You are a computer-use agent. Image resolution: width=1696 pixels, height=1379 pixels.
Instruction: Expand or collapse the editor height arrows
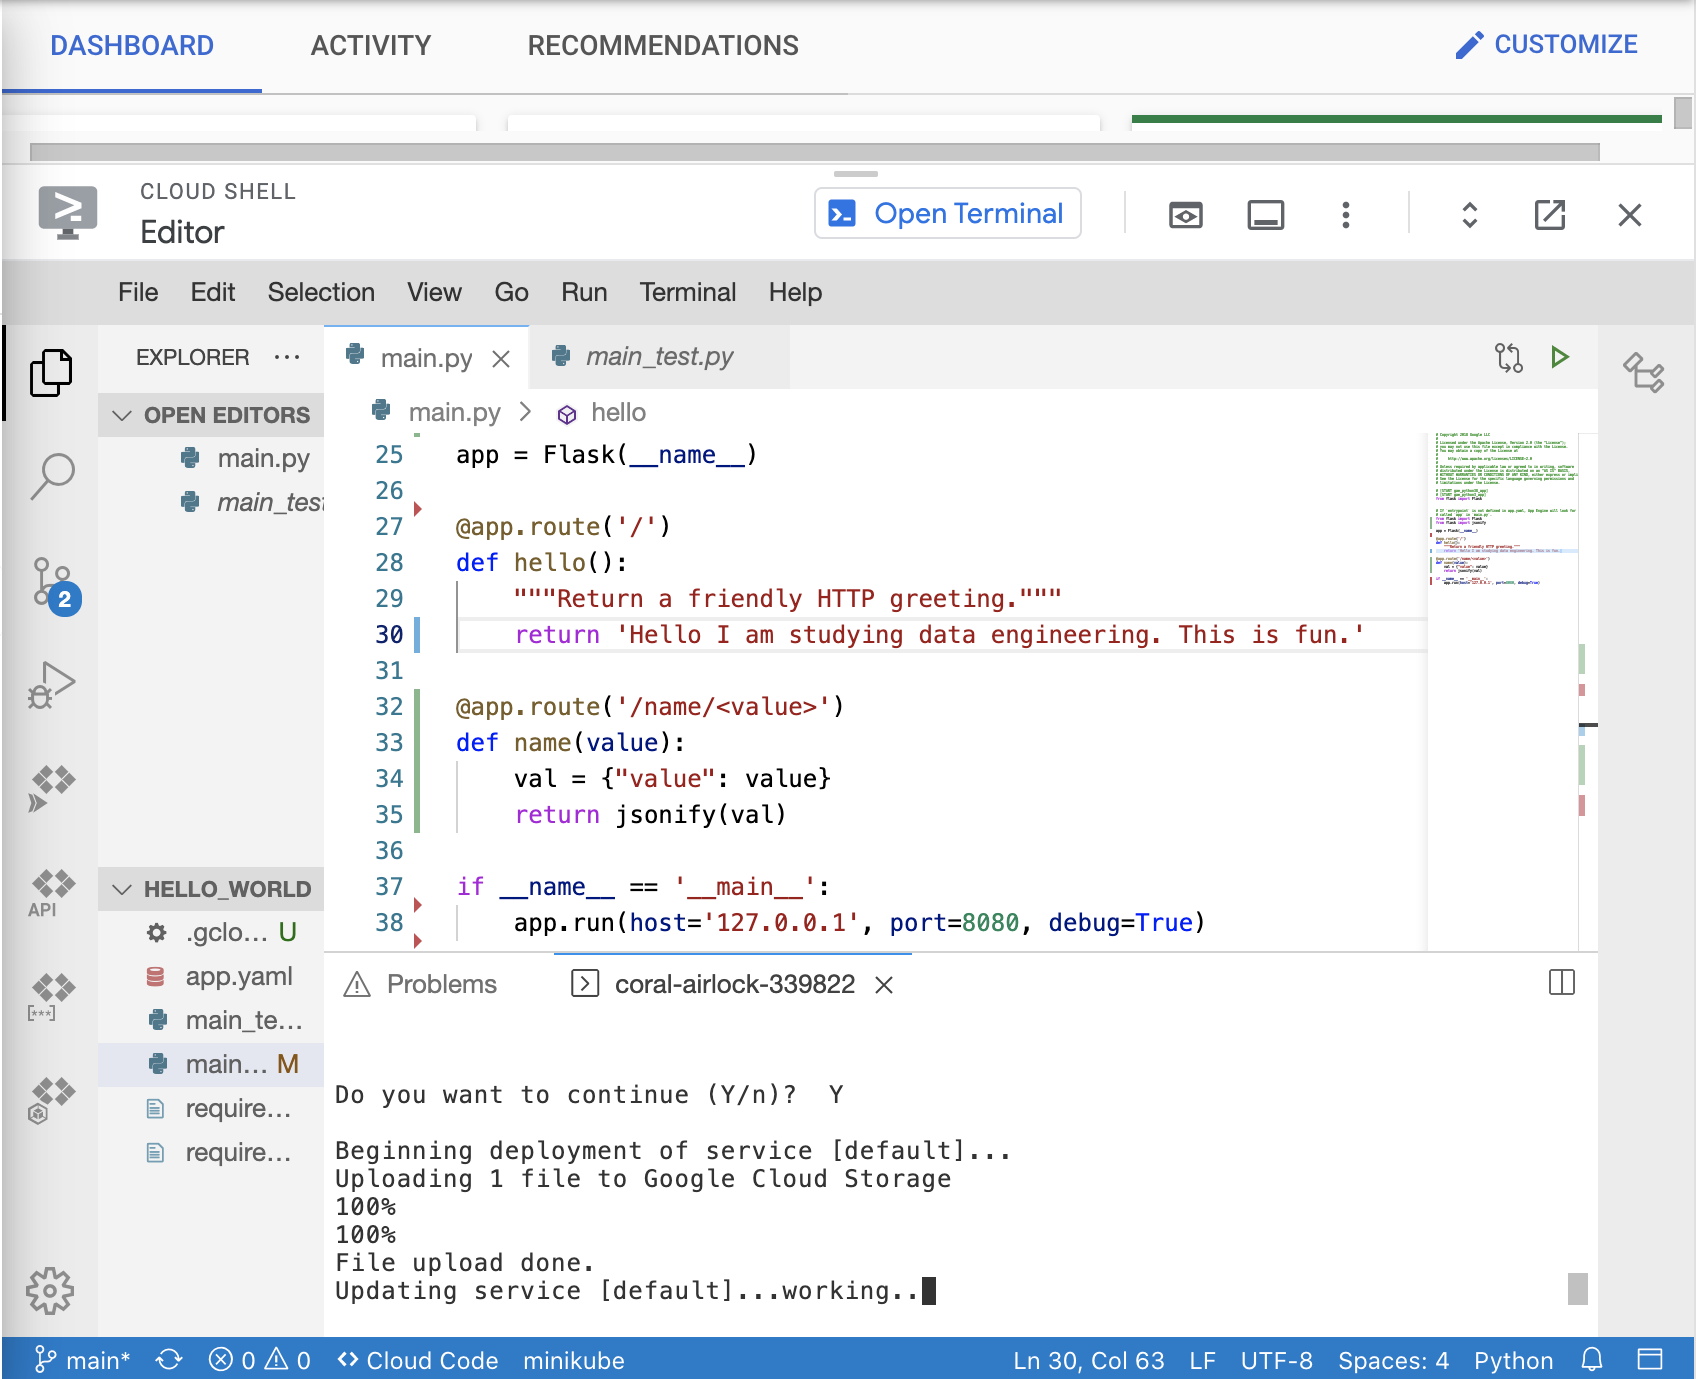[1470, 215]
